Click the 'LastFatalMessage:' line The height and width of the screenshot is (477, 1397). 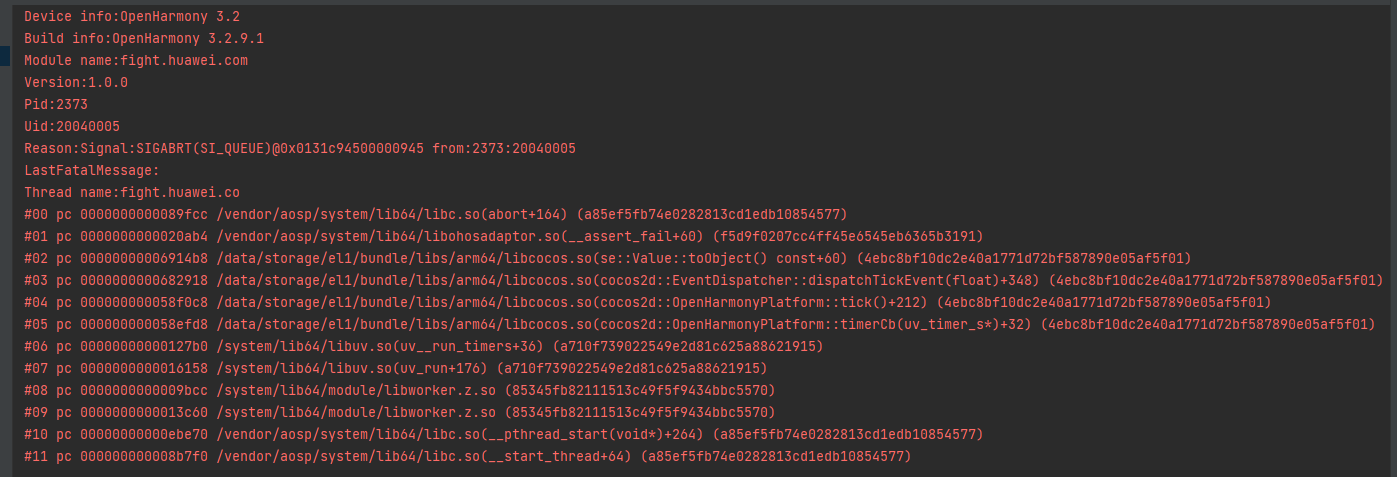point(92,171)
